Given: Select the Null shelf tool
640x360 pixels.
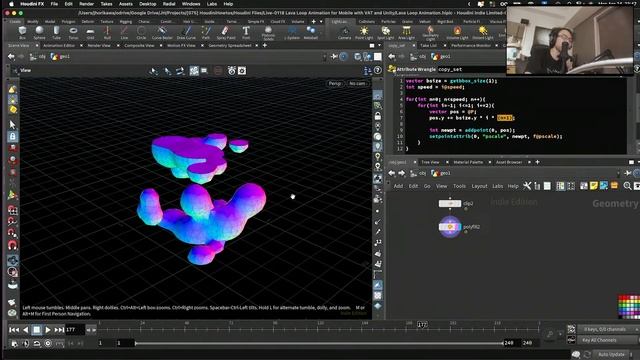Looking at the screenshot, I should (x=107, y=32).
